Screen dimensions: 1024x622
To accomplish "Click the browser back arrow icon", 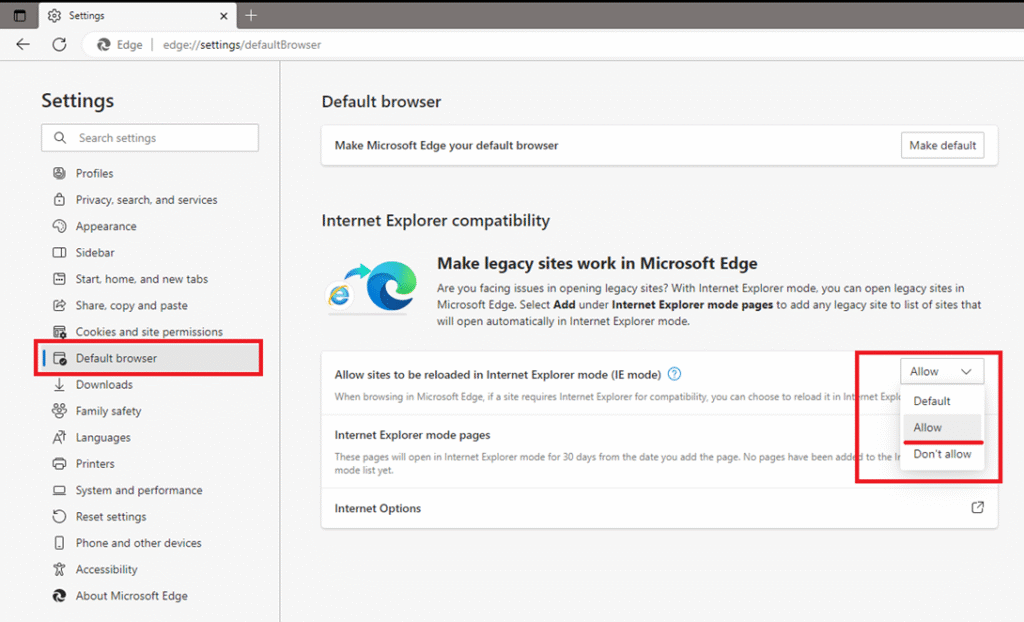I will pos(23,45).
